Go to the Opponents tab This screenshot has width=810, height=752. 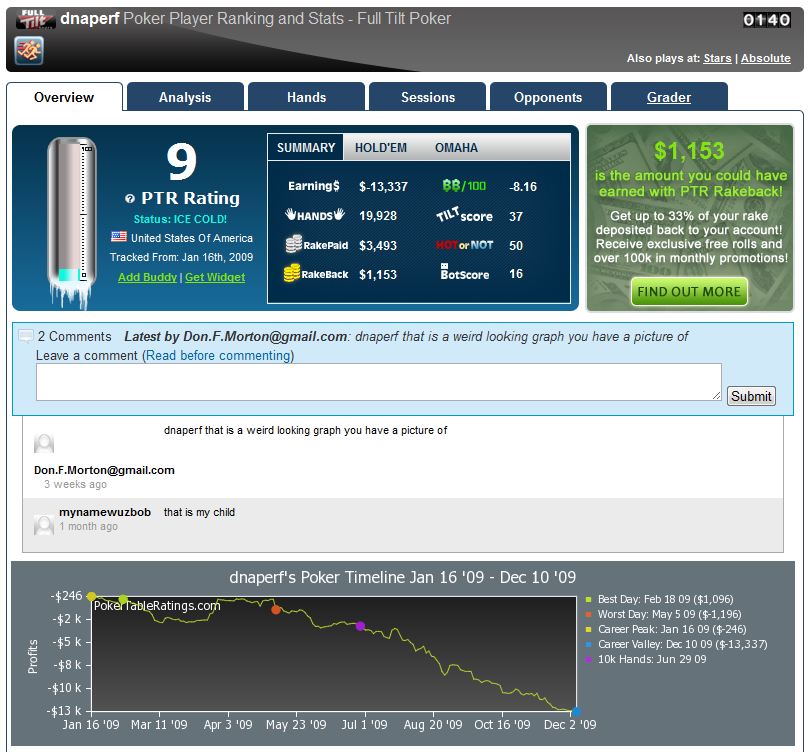click(x=548, y=97)
